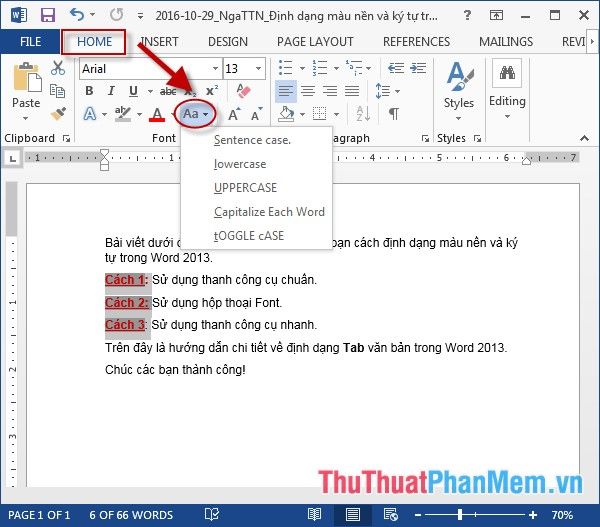The width and height of the screenshot is (600, 527).
Task: Switch to the DESIGN tab
Action: click(x=228, y=41)
